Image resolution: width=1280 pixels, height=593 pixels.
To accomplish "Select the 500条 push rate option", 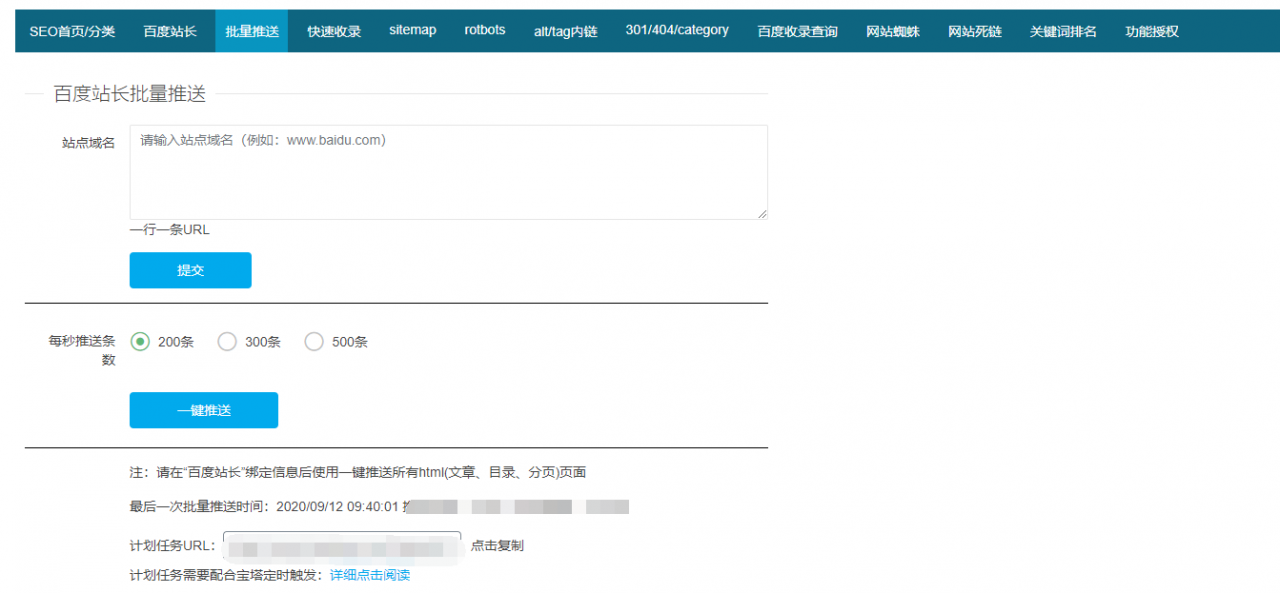I will coord(314,341).
